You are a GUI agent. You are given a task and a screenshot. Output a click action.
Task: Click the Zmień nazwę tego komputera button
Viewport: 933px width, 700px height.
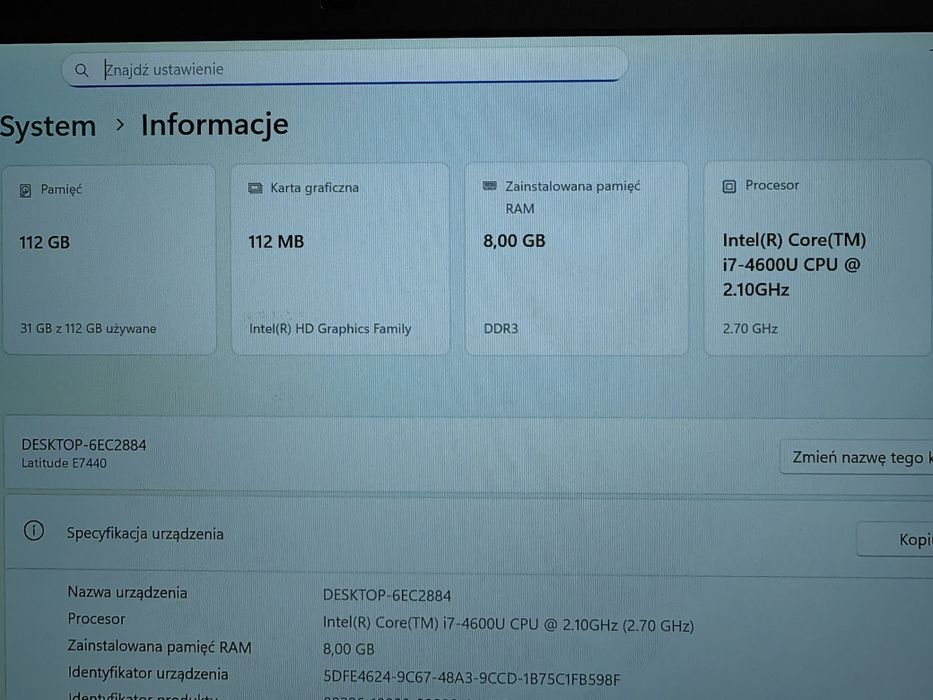(x=856, y=457)
